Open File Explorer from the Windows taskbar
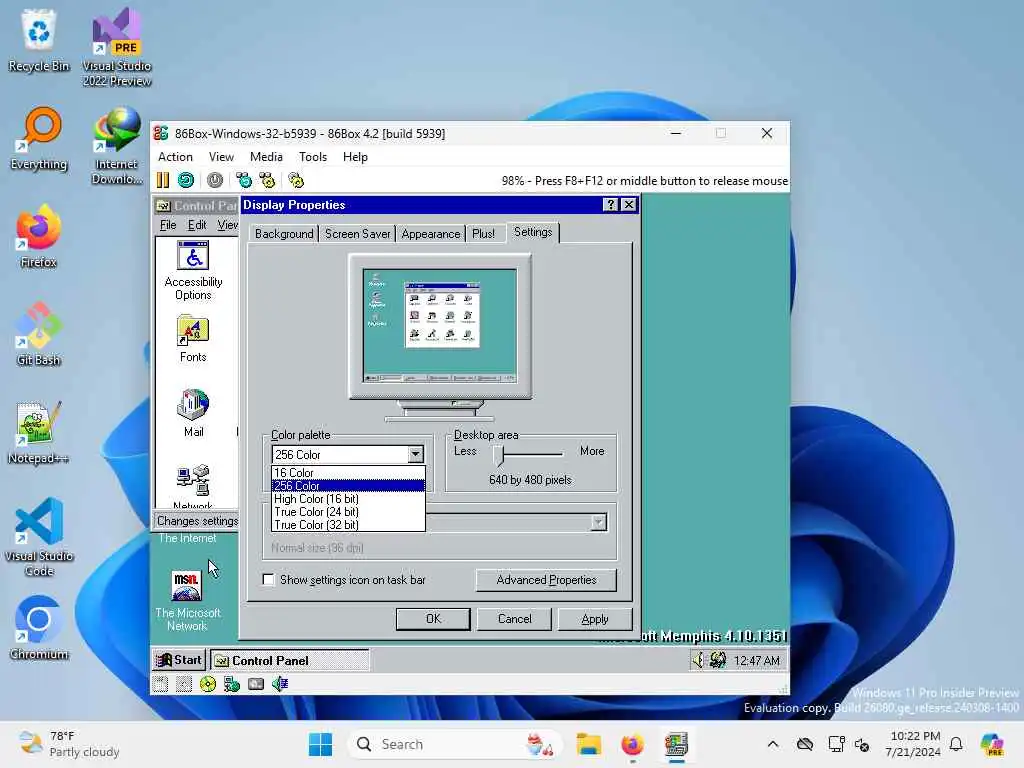1024x768 pixels. (588, 744)
